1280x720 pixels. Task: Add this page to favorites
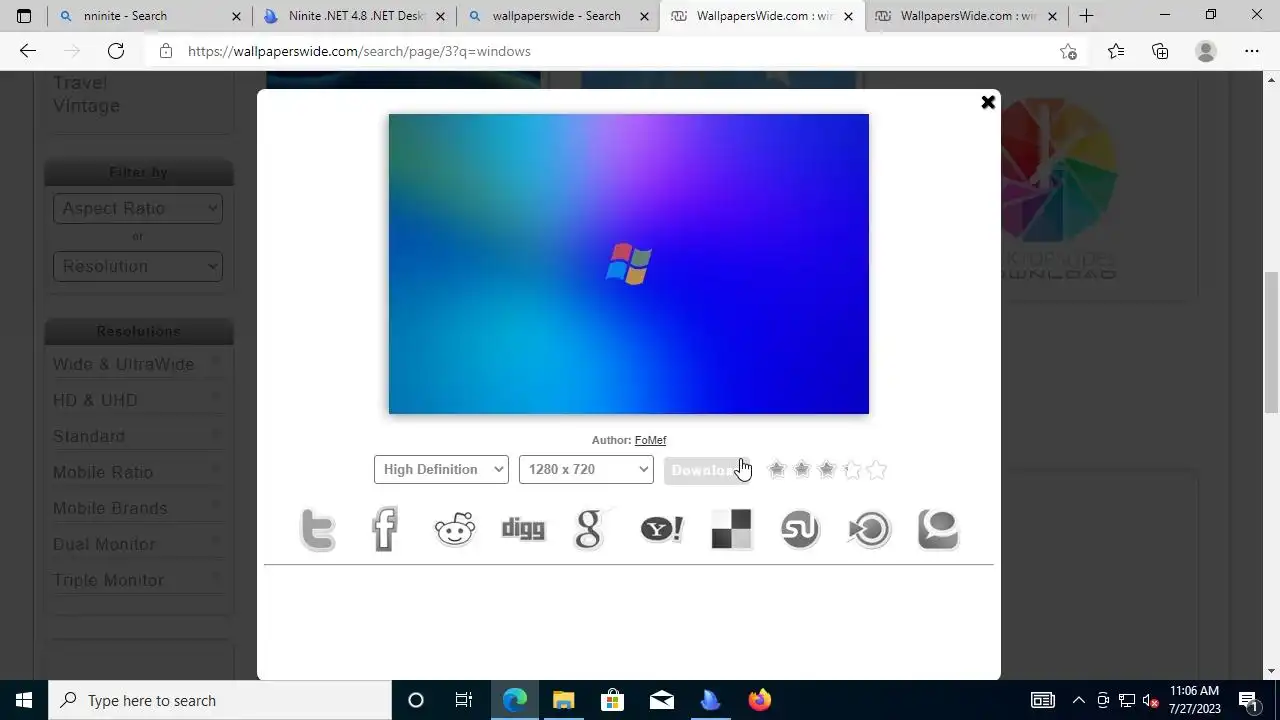click(x=1068, y=51)
